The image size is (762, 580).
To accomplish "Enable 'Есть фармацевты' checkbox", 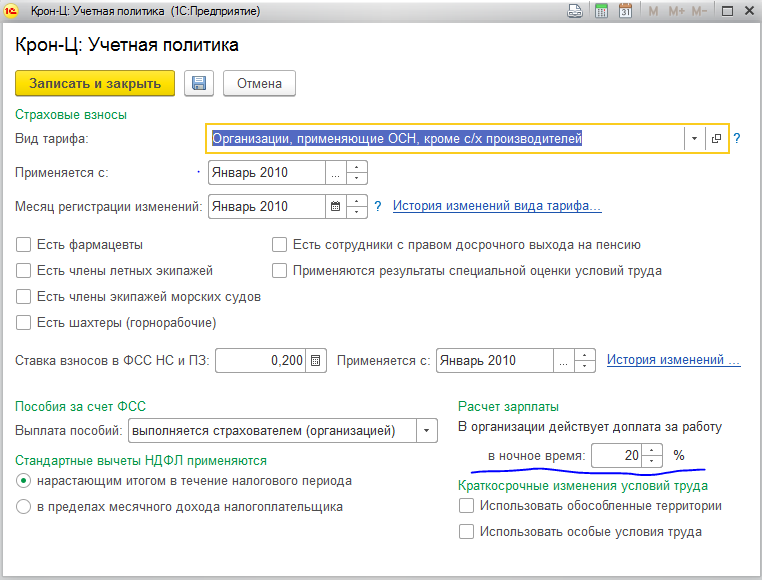I will click(23, 245).
